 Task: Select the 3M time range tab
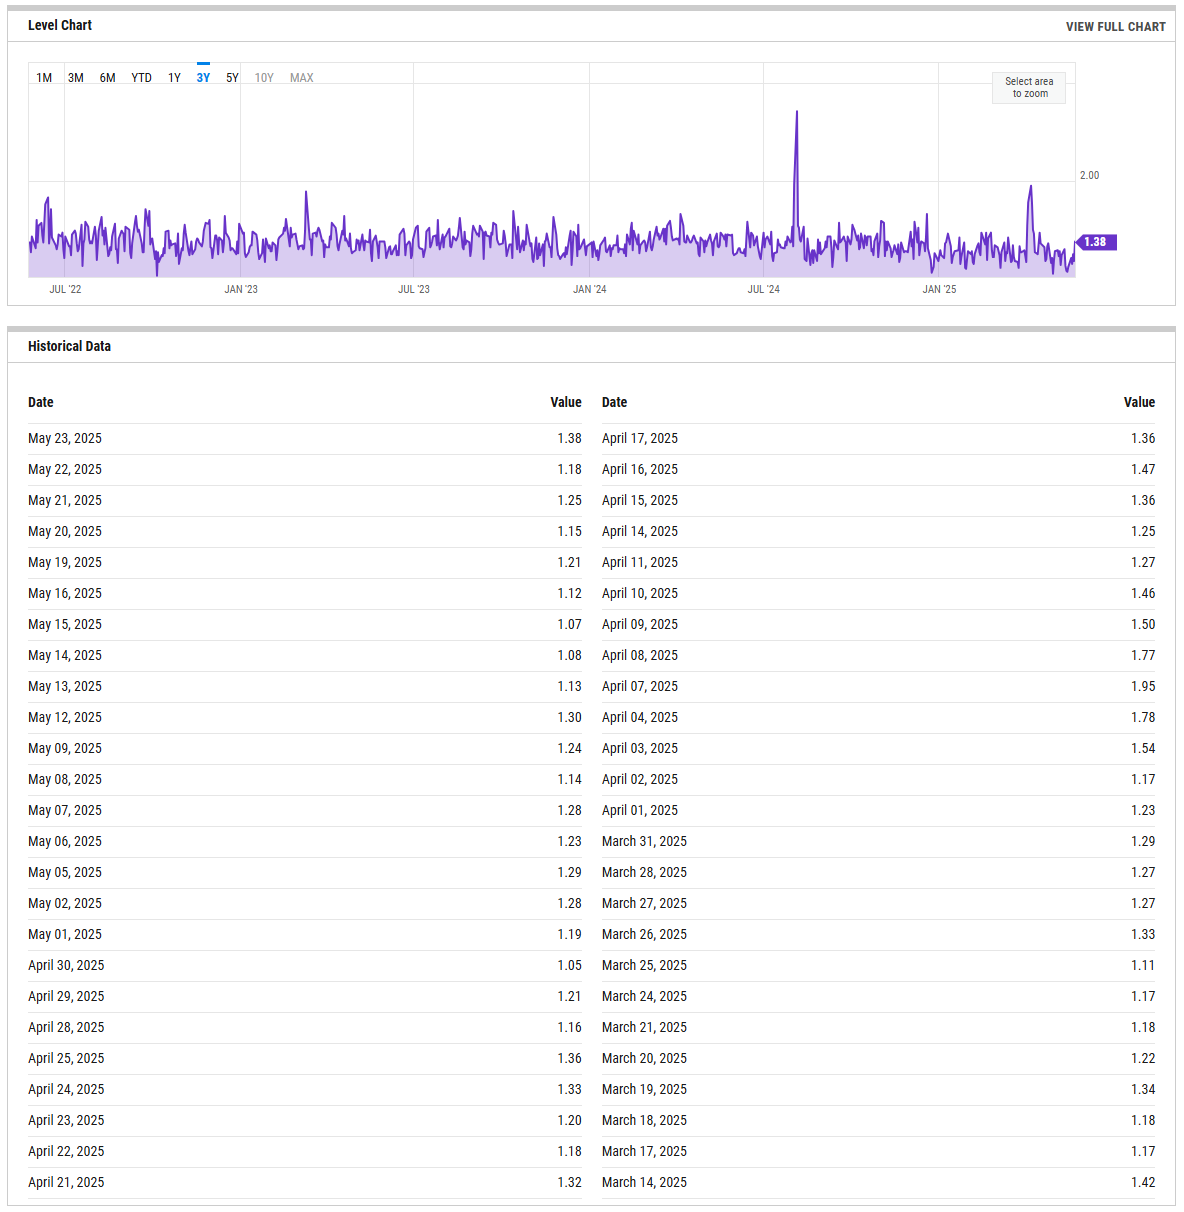pyautogui.click(x=76, y=78)
